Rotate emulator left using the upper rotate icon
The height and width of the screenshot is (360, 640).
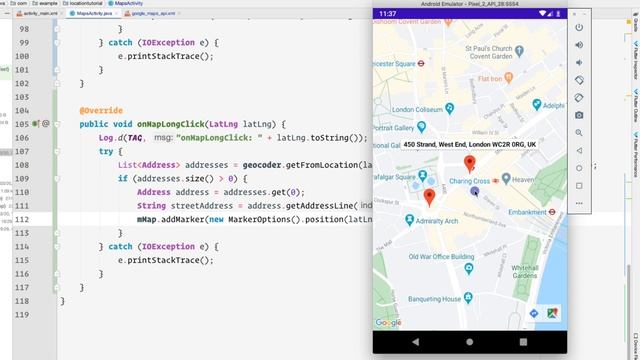(579, 80)
